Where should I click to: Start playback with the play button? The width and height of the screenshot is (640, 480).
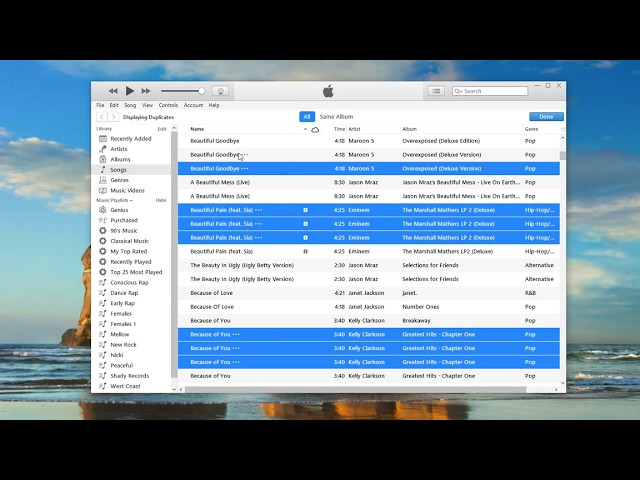(x=130, y=91)
